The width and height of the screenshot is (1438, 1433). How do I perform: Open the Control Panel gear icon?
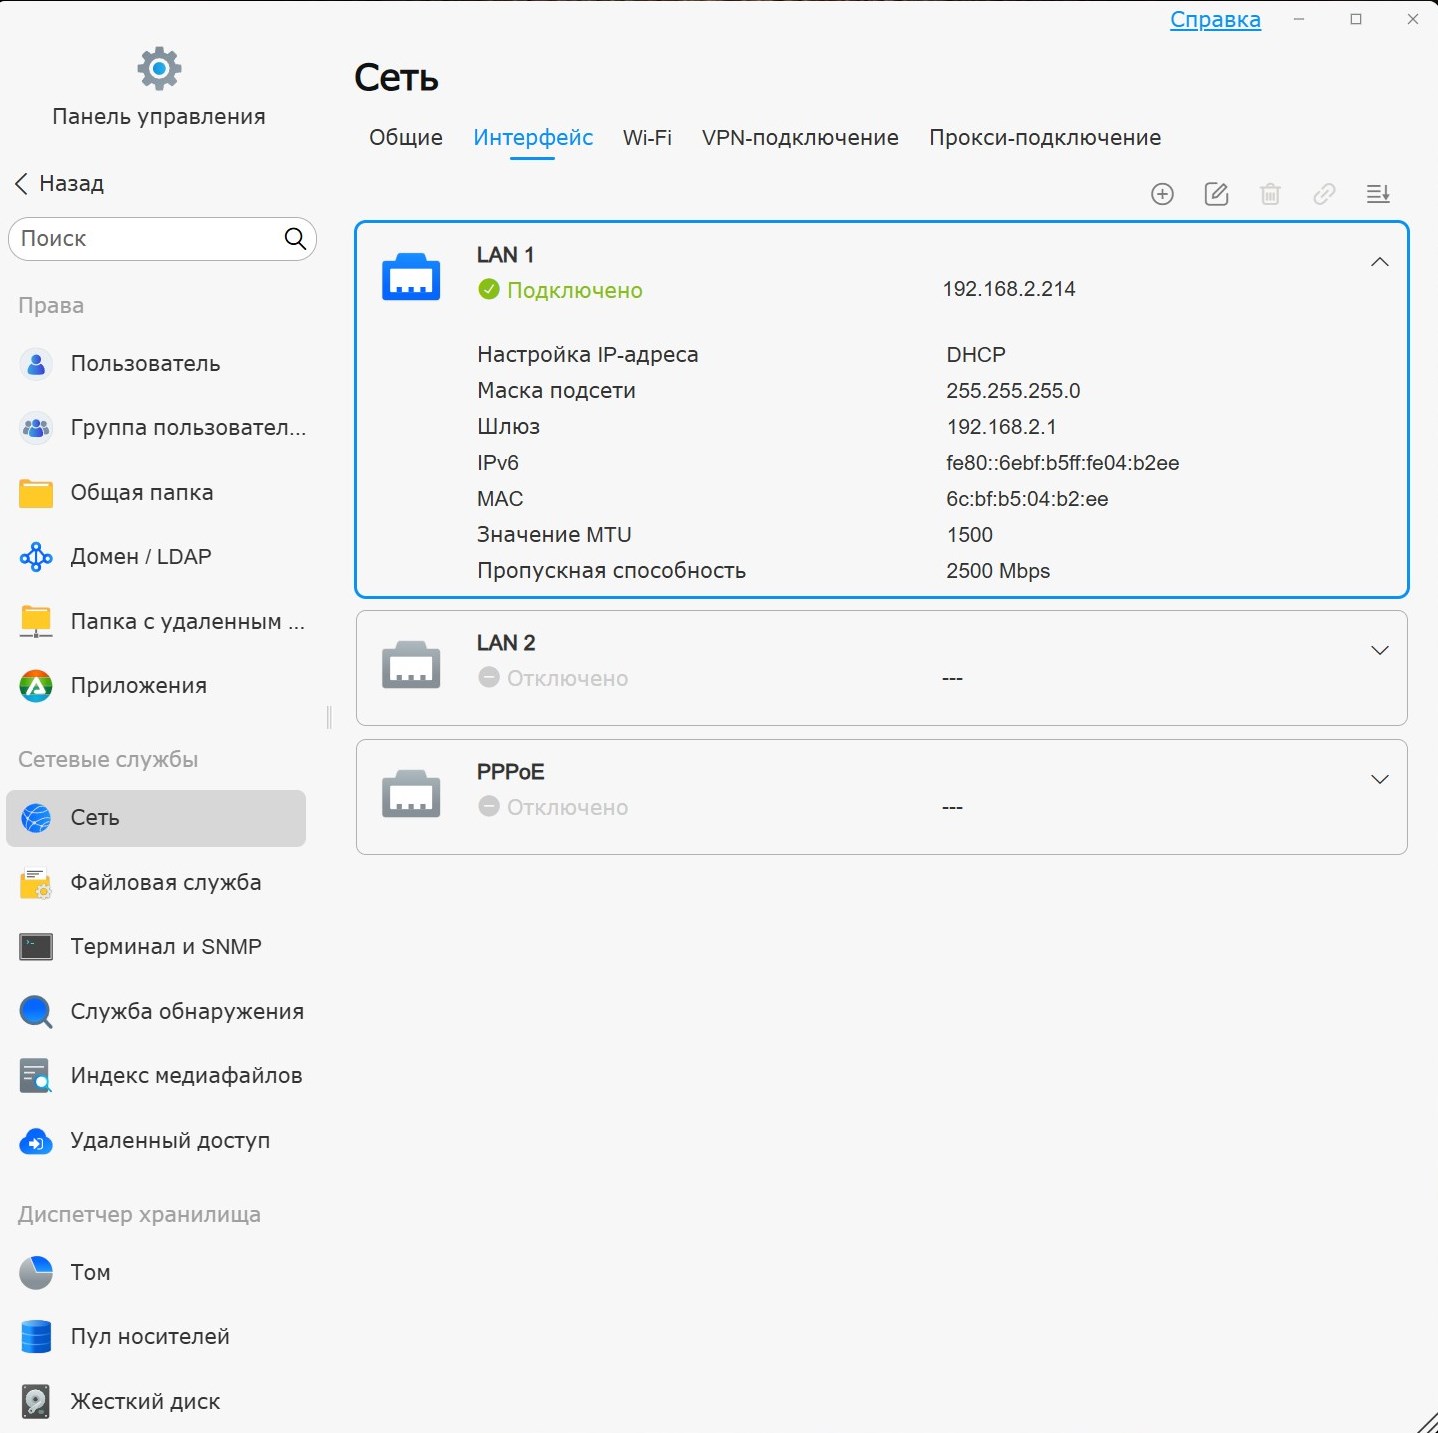pyautogui.click(x=159, y=68)
